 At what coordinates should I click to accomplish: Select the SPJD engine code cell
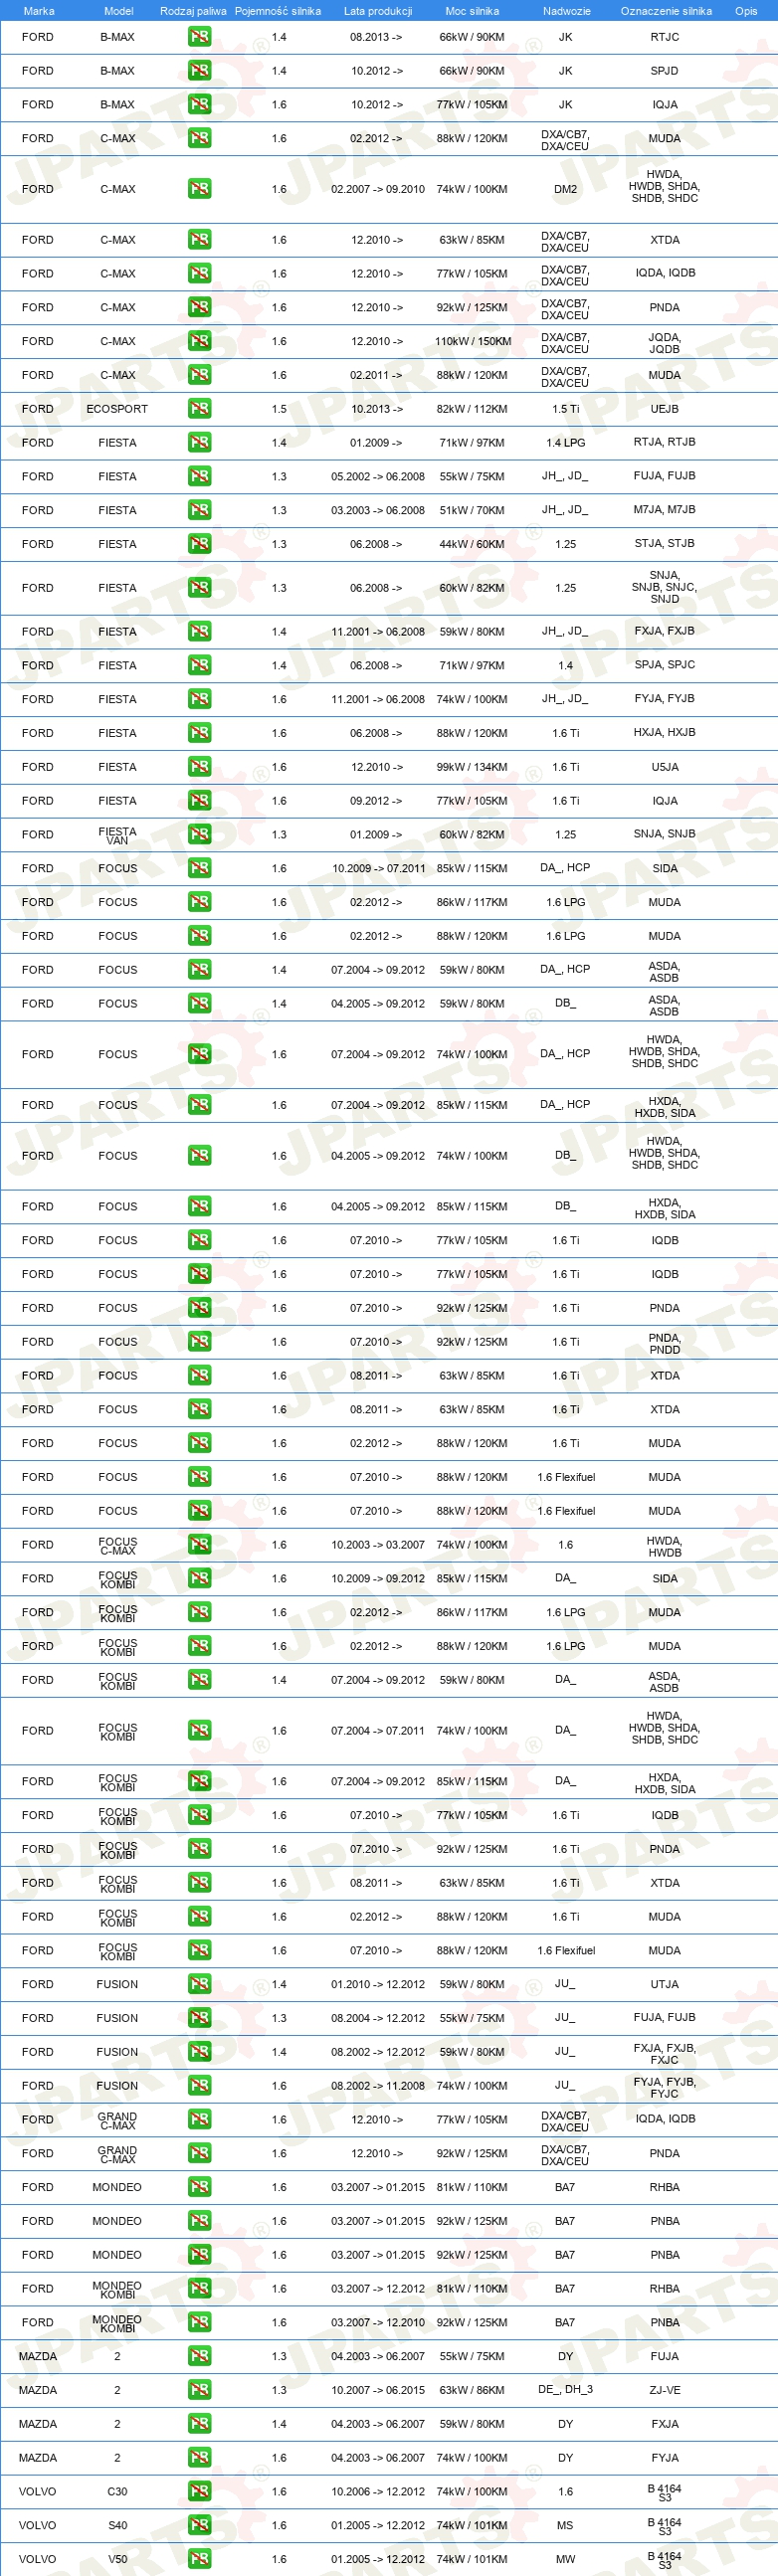point(665,71)
